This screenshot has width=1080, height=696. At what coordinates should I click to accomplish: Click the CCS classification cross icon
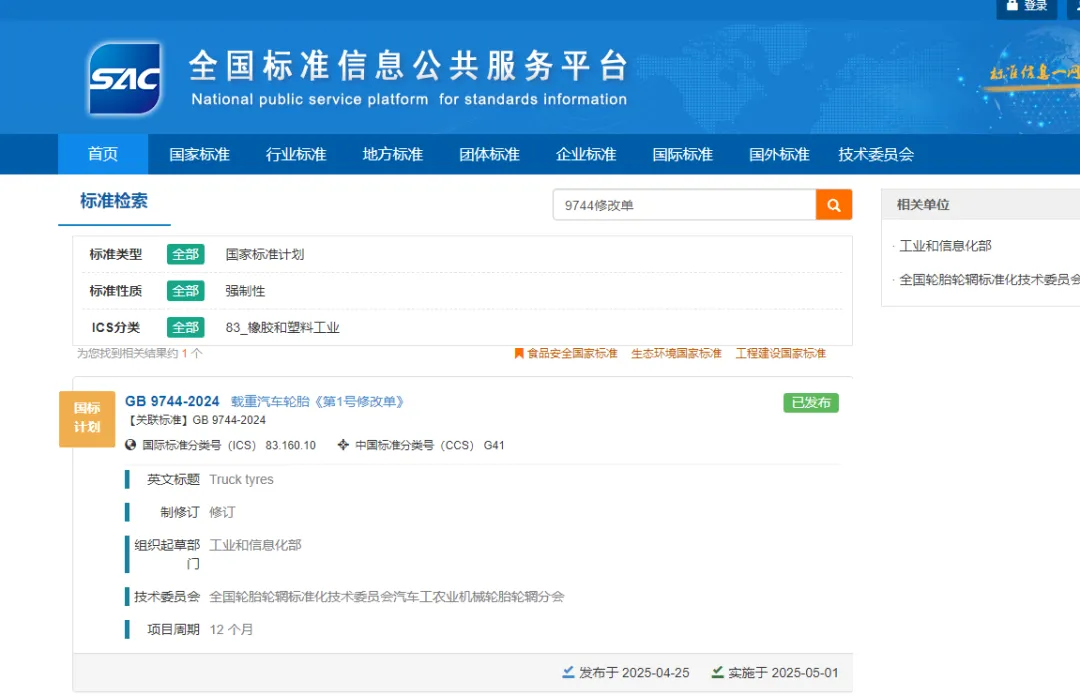click(343, 445)
